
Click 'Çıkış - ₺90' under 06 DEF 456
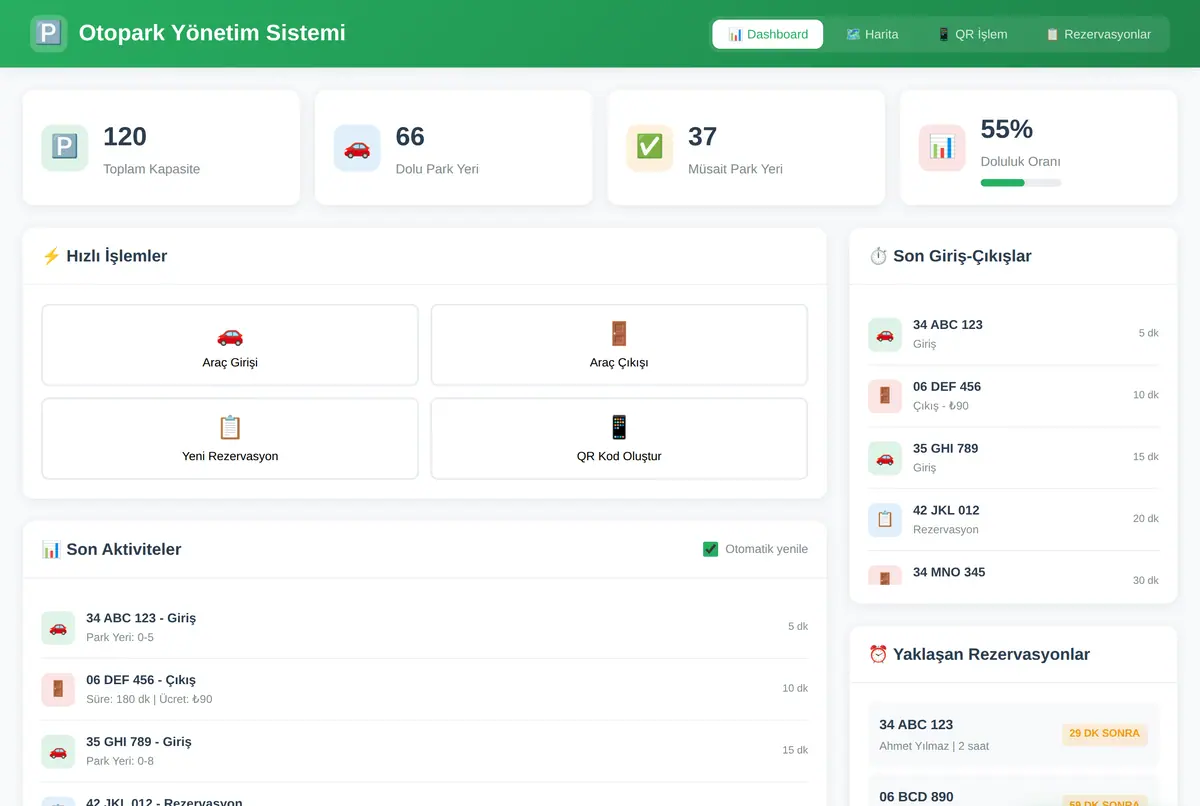941,406
